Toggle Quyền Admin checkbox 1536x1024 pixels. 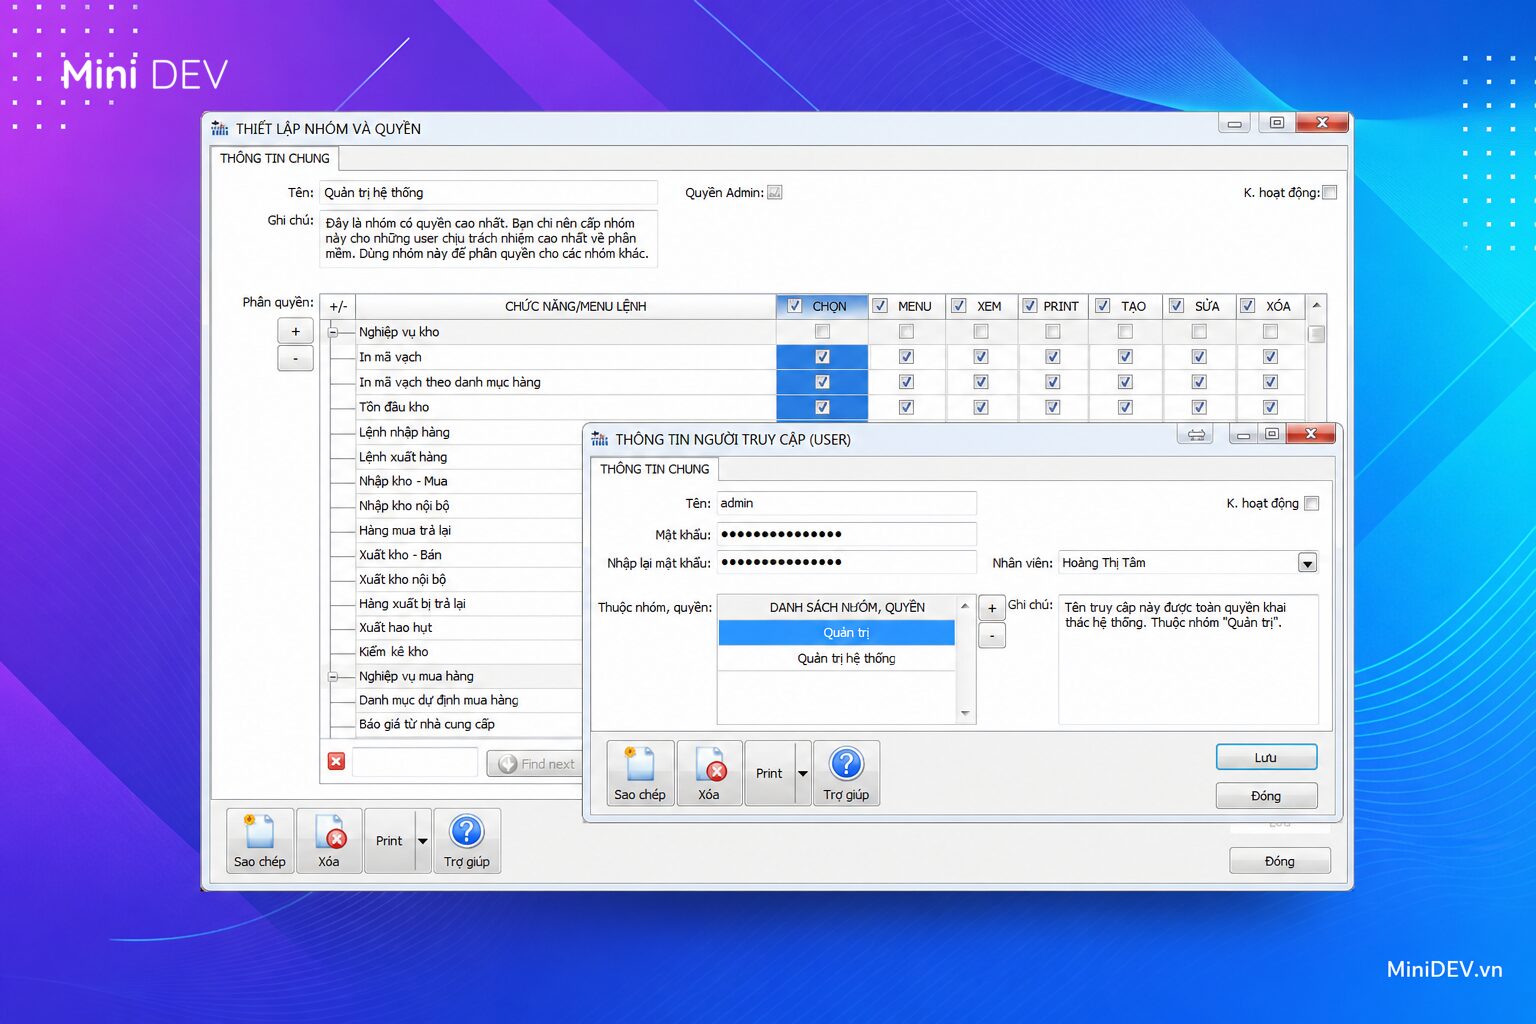point(775,192)
